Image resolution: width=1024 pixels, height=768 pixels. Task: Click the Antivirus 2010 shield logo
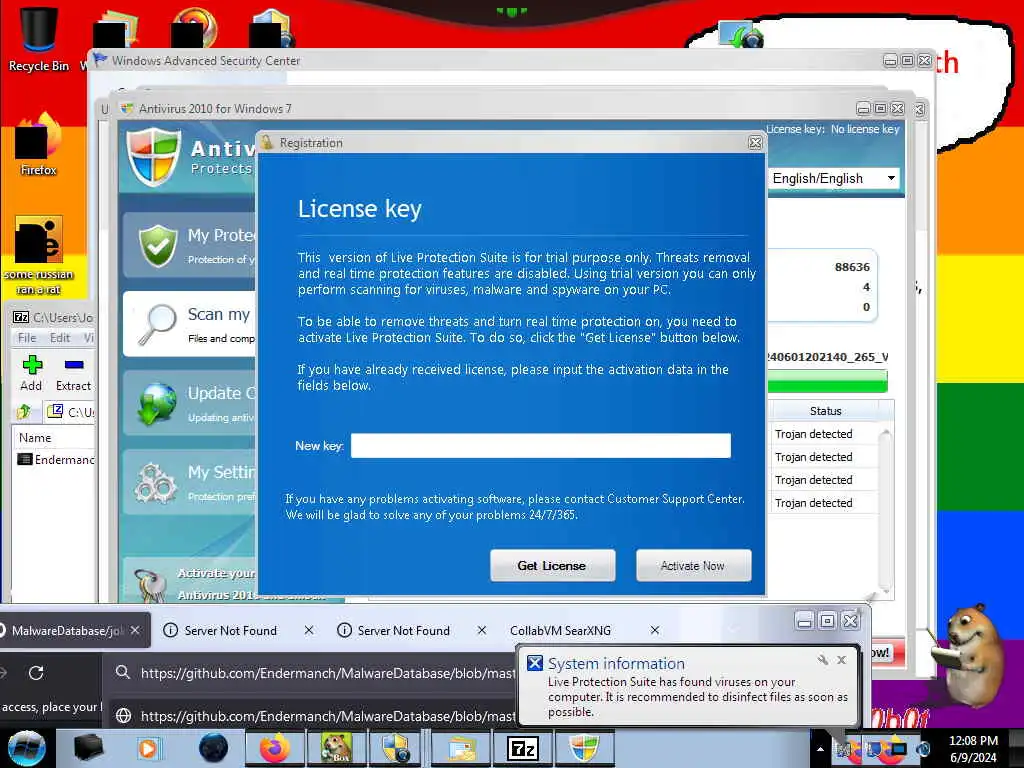tap(154, 157)
